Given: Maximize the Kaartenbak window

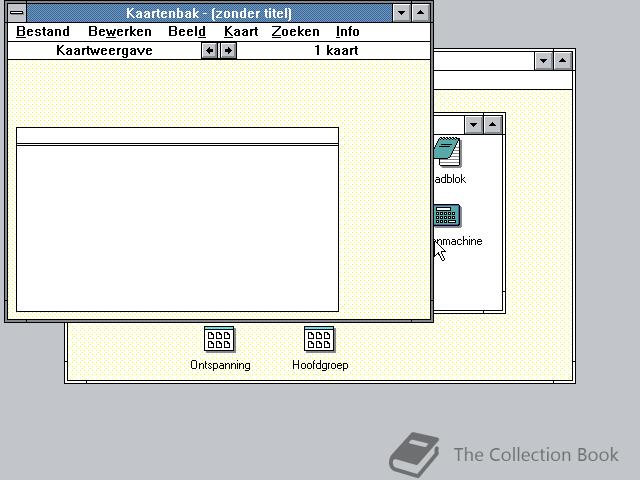Looking at the screenshot, I should click(420, 13).
